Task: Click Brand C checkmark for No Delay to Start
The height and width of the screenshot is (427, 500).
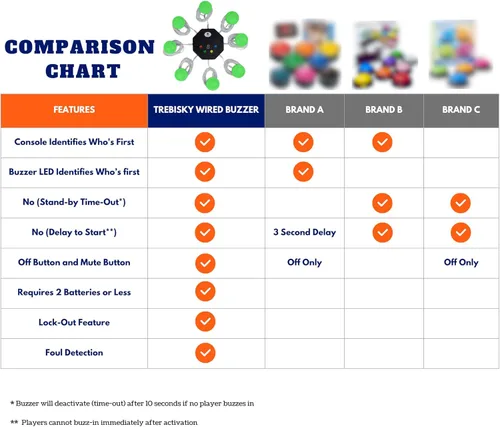Action: click(460, 232)
